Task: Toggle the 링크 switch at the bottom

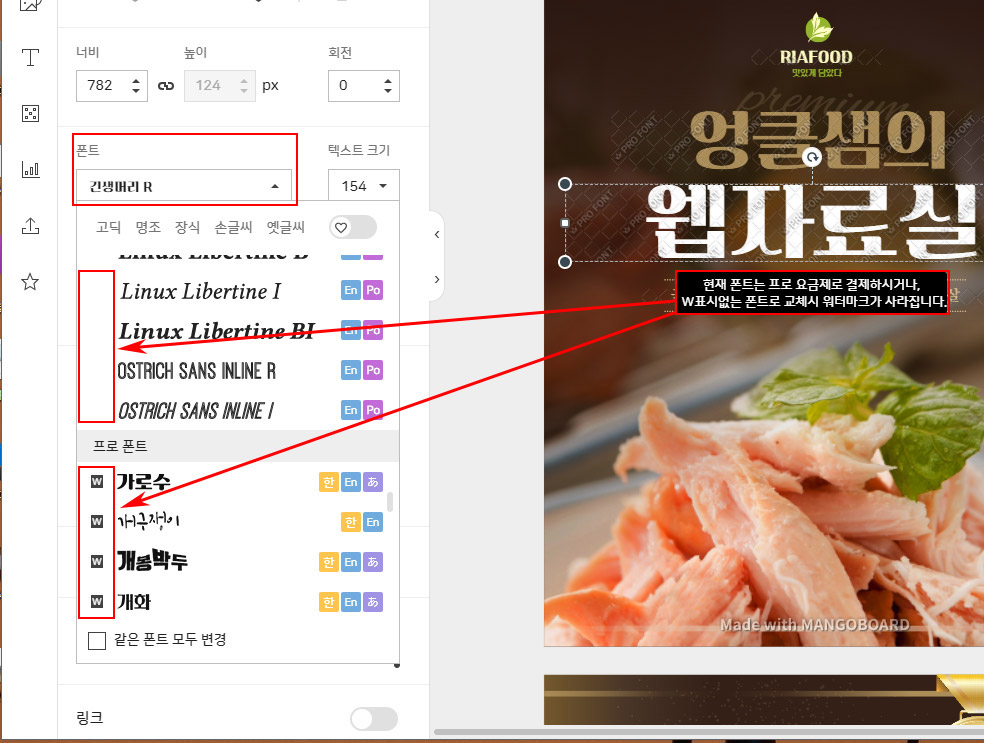Action: 373,719
